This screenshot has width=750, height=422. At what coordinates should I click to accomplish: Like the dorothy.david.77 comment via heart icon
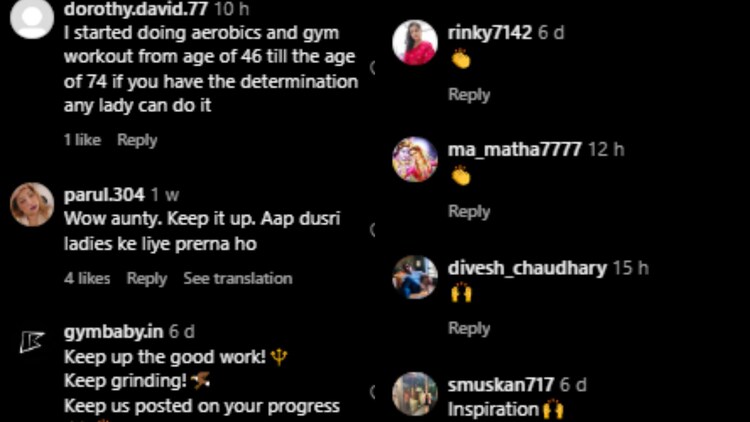click(x=372, y=68)
